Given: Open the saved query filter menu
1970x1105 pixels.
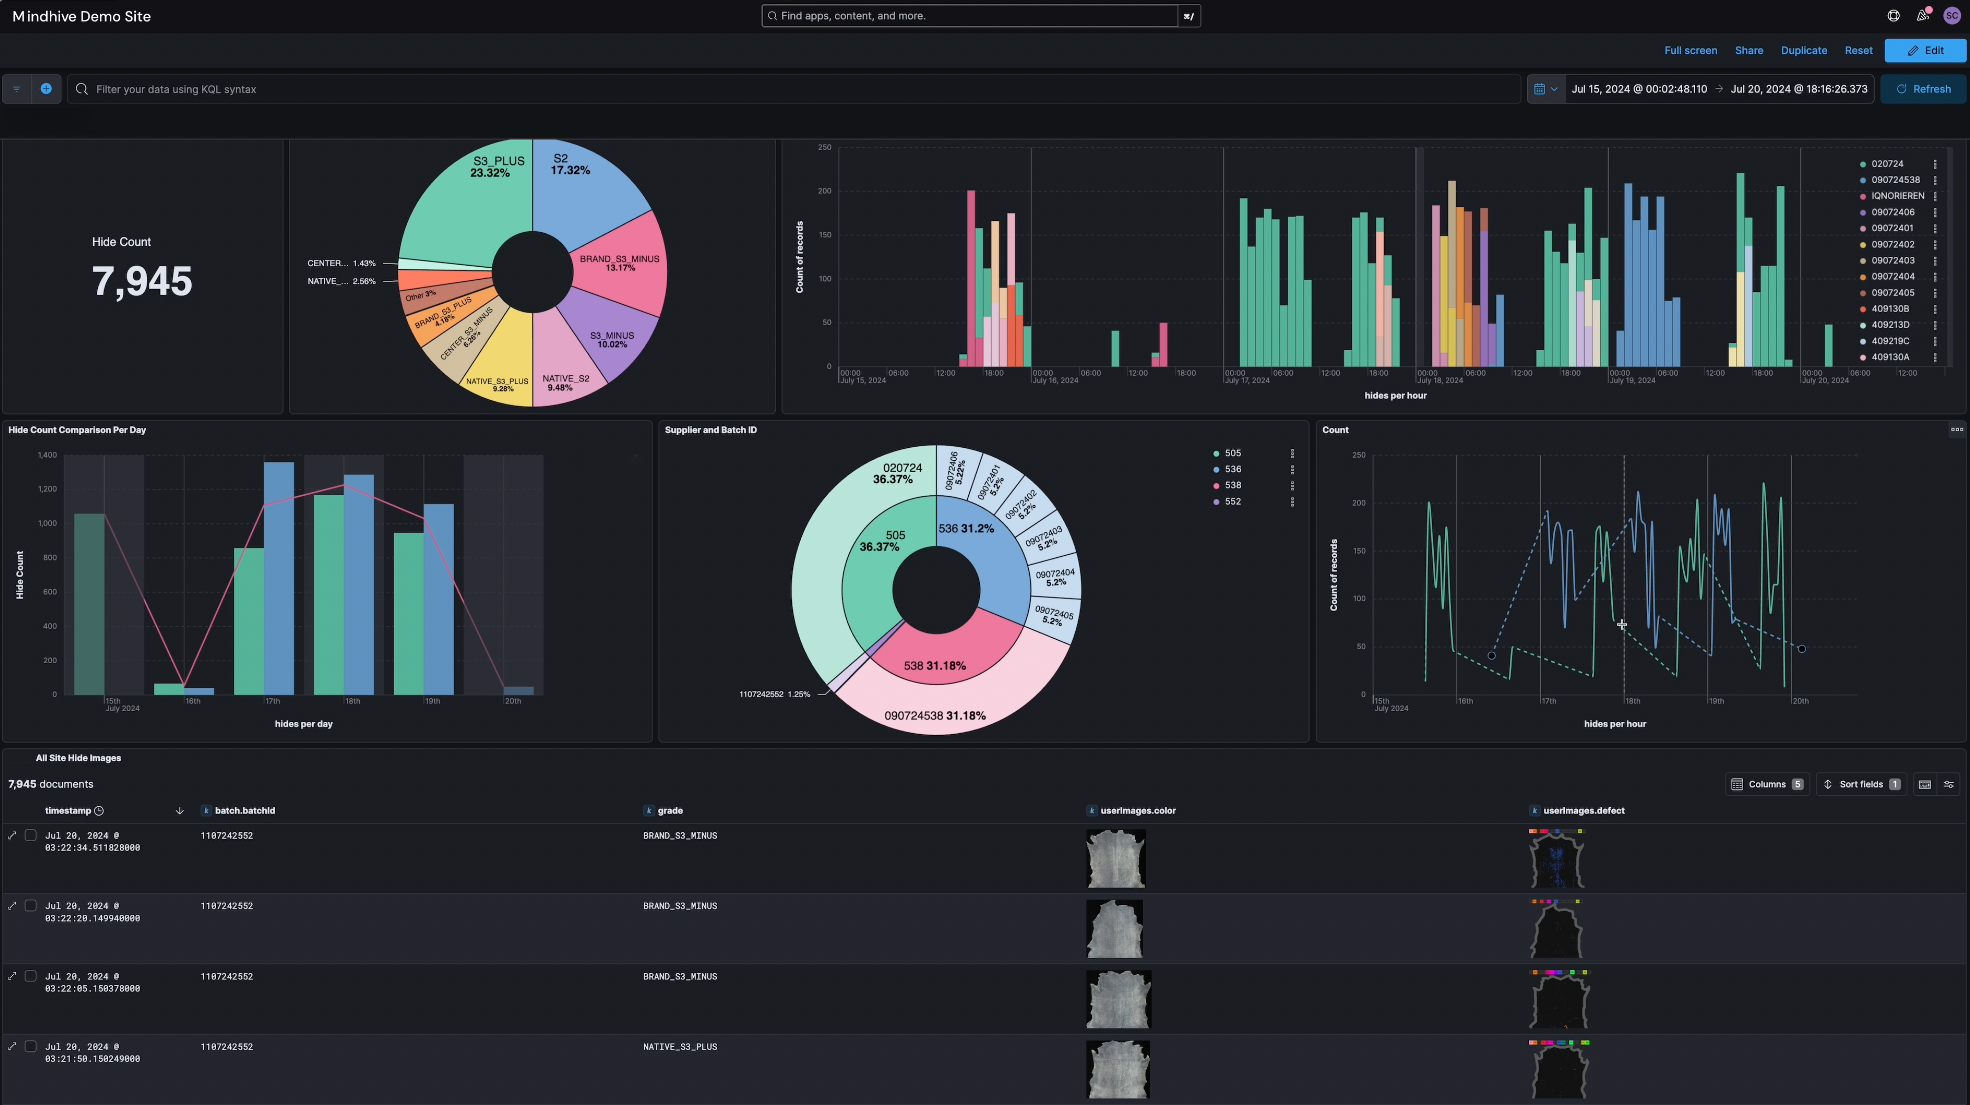Looking at the screenshot, I should pos(16,89).
